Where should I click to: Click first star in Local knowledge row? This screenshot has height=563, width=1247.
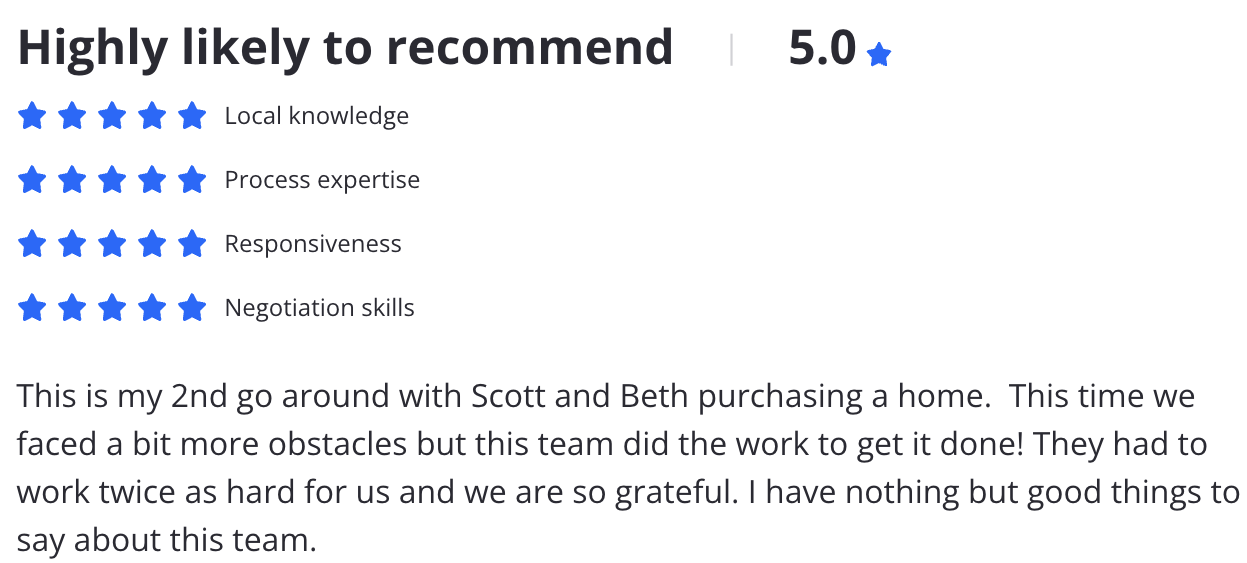tap(33, 117)
